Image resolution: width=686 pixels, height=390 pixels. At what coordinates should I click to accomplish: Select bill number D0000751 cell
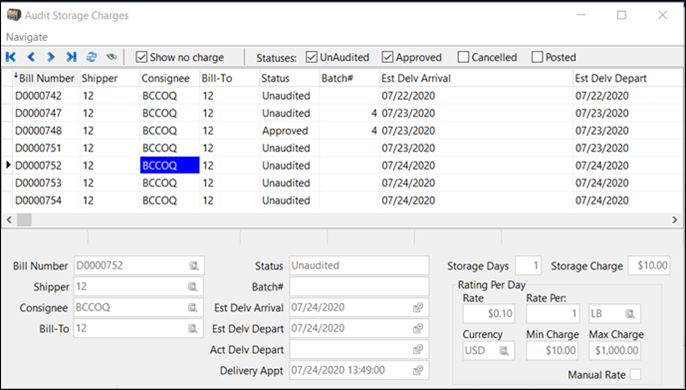click(x=46, y=148)
